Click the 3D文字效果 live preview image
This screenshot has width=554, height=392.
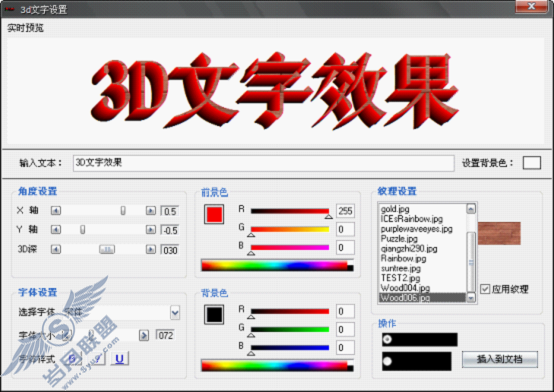275,91
